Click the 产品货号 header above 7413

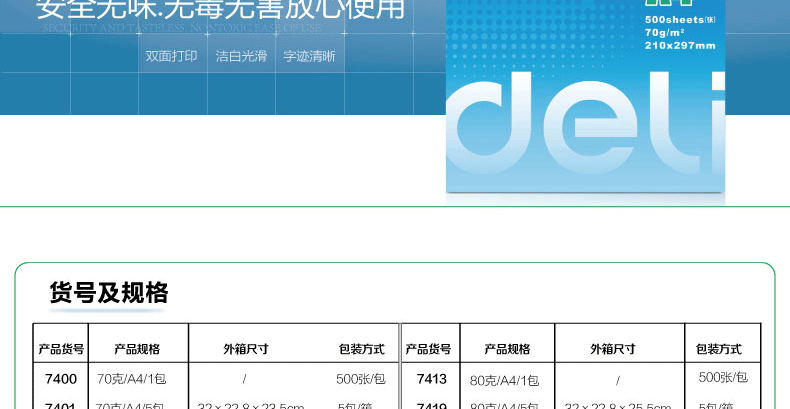coord(428,349)
